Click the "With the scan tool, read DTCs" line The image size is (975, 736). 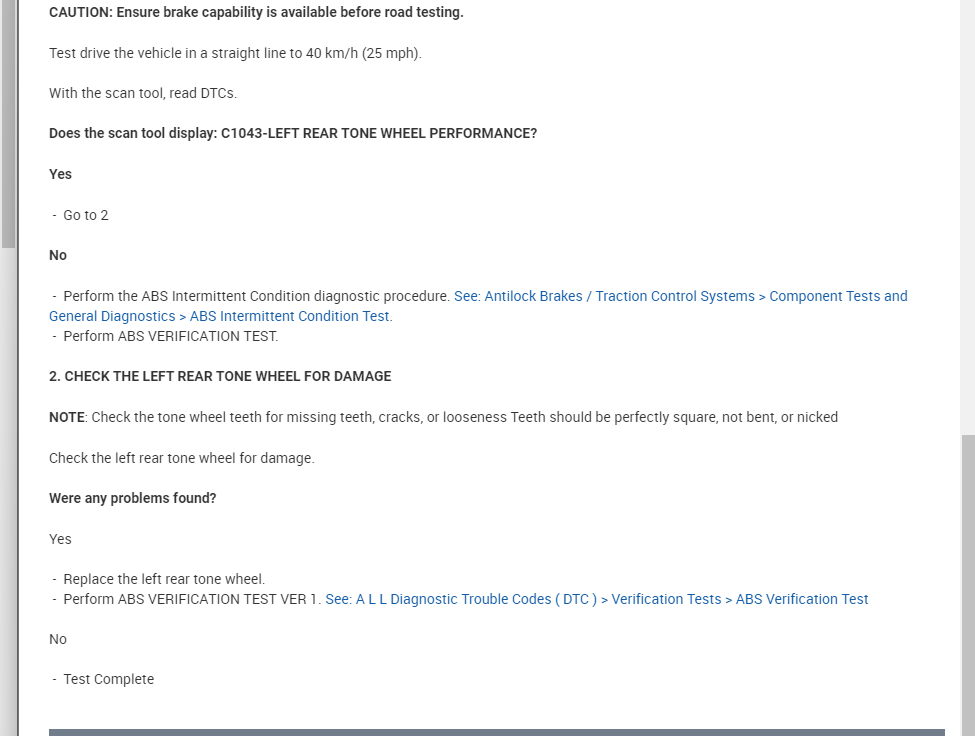tap(143, 93)
